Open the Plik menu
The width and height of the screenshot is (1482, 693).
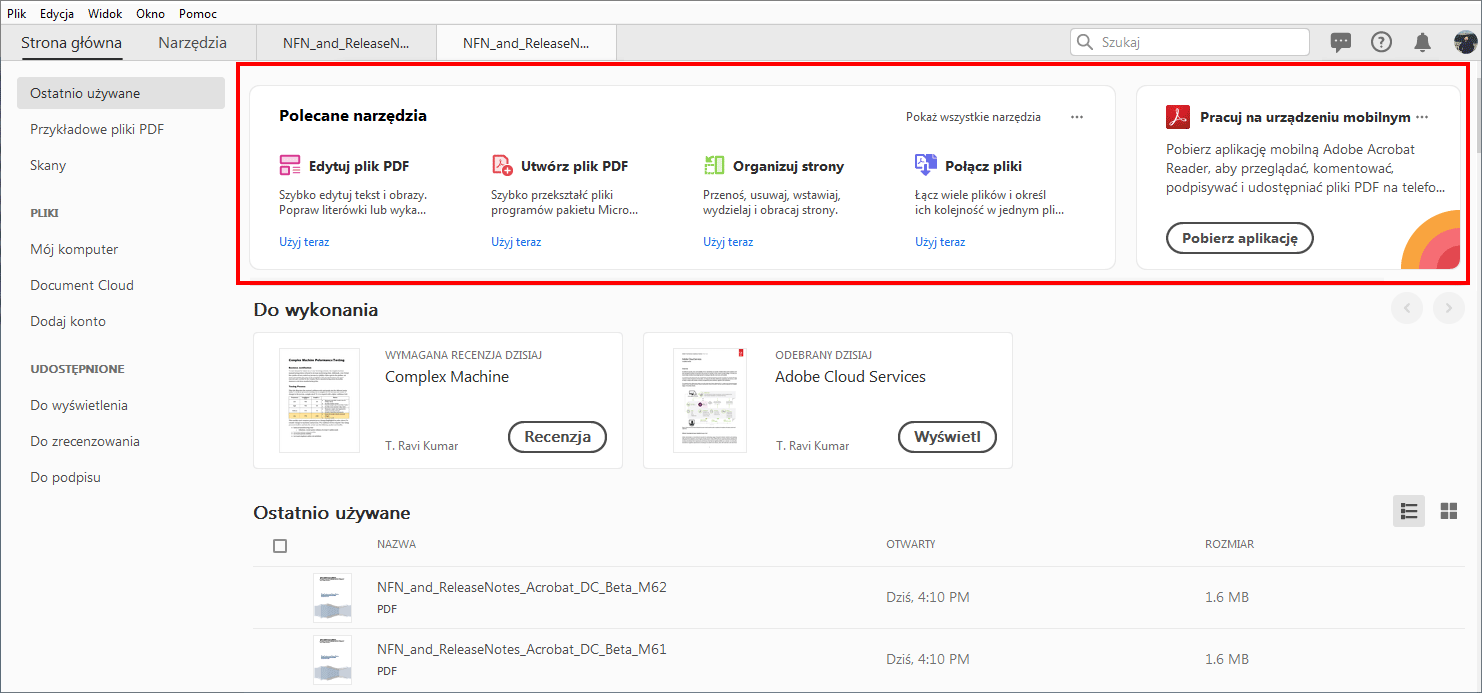pos(16,14)
